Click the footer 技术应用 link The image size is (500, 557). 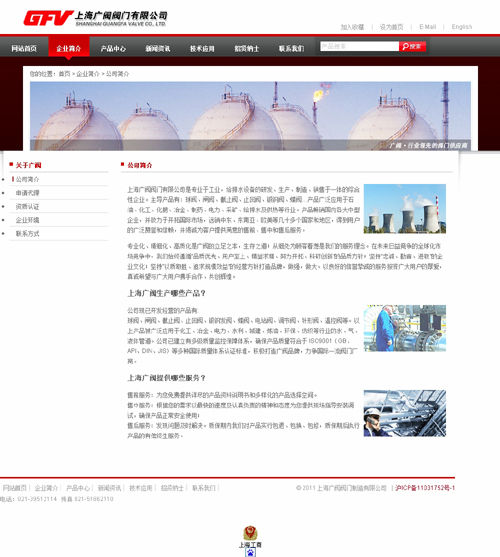pyautogui.click(x=141, y=488)
